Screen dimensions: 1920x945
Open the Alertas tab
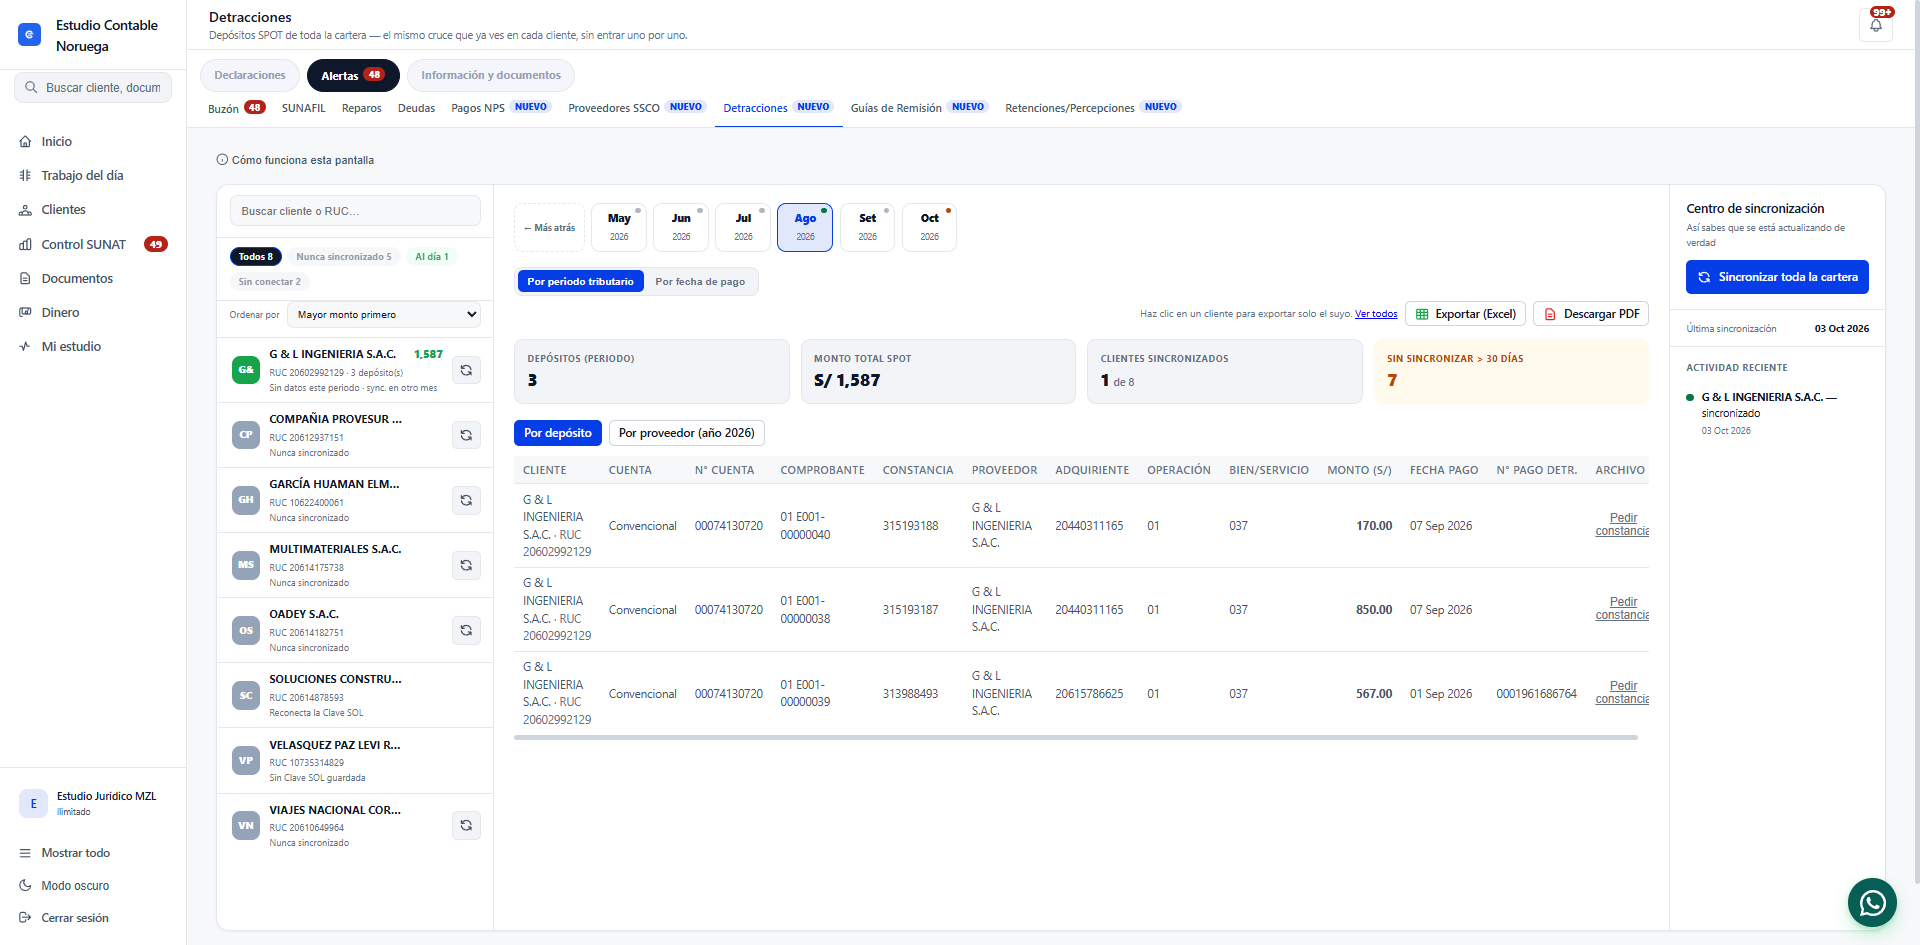[x=353, y=75]
